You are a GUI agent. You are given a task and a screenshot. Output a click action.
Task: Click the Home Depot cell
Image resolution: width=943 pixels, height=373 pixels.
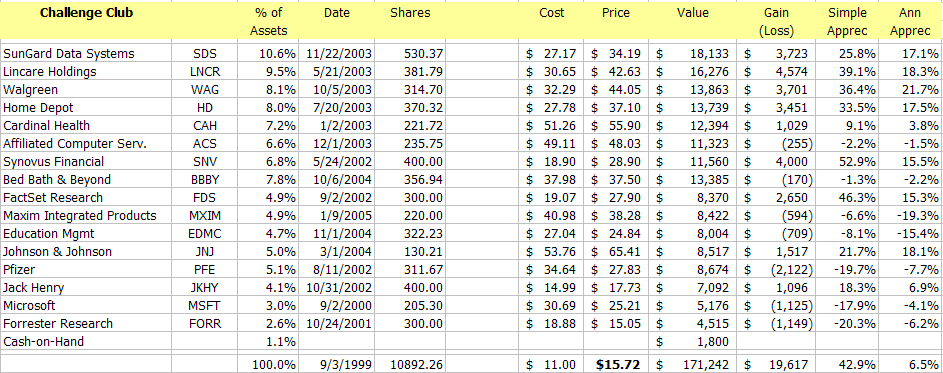click(x=86, y=108)
